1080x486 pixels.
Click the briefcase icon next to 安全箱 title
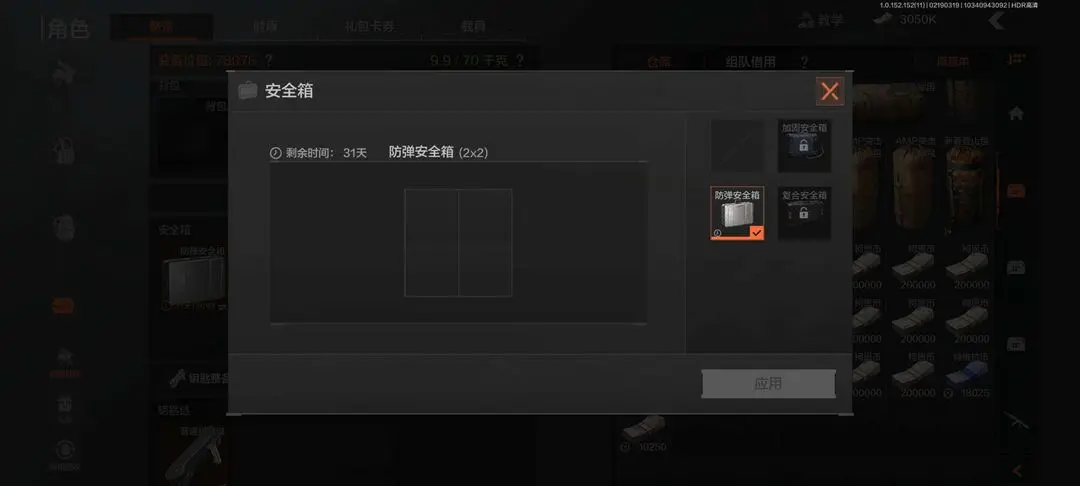(247, 90)
